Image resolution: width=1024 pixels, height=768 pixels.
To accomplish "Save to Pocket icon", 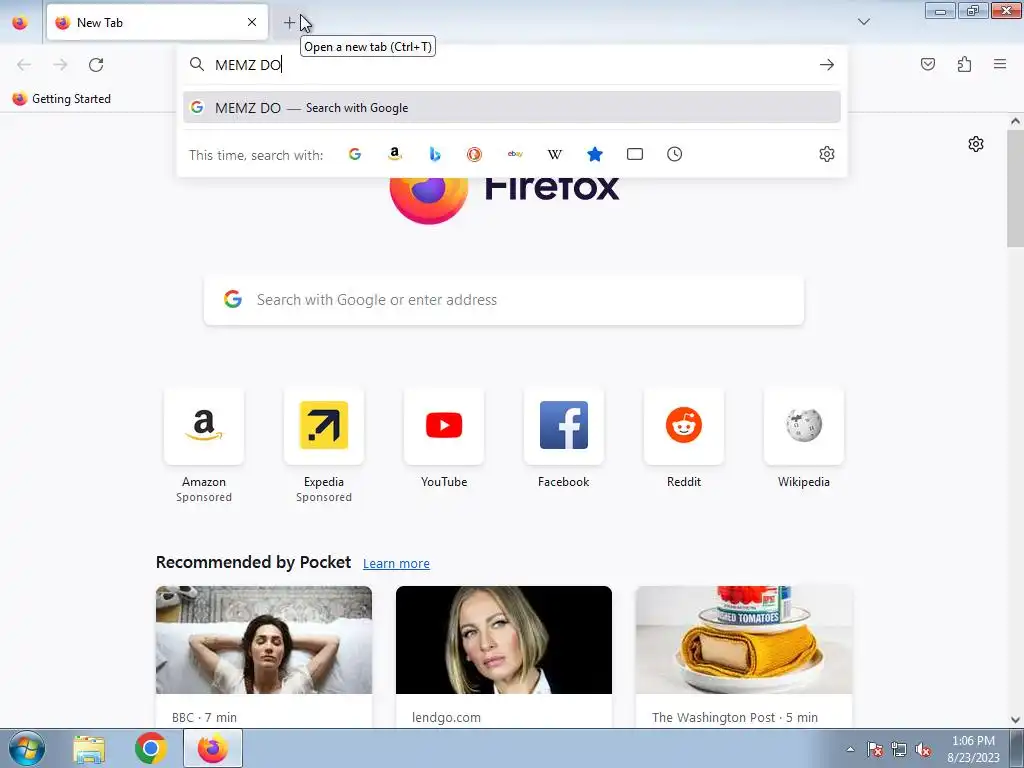I will pos(928,64).
